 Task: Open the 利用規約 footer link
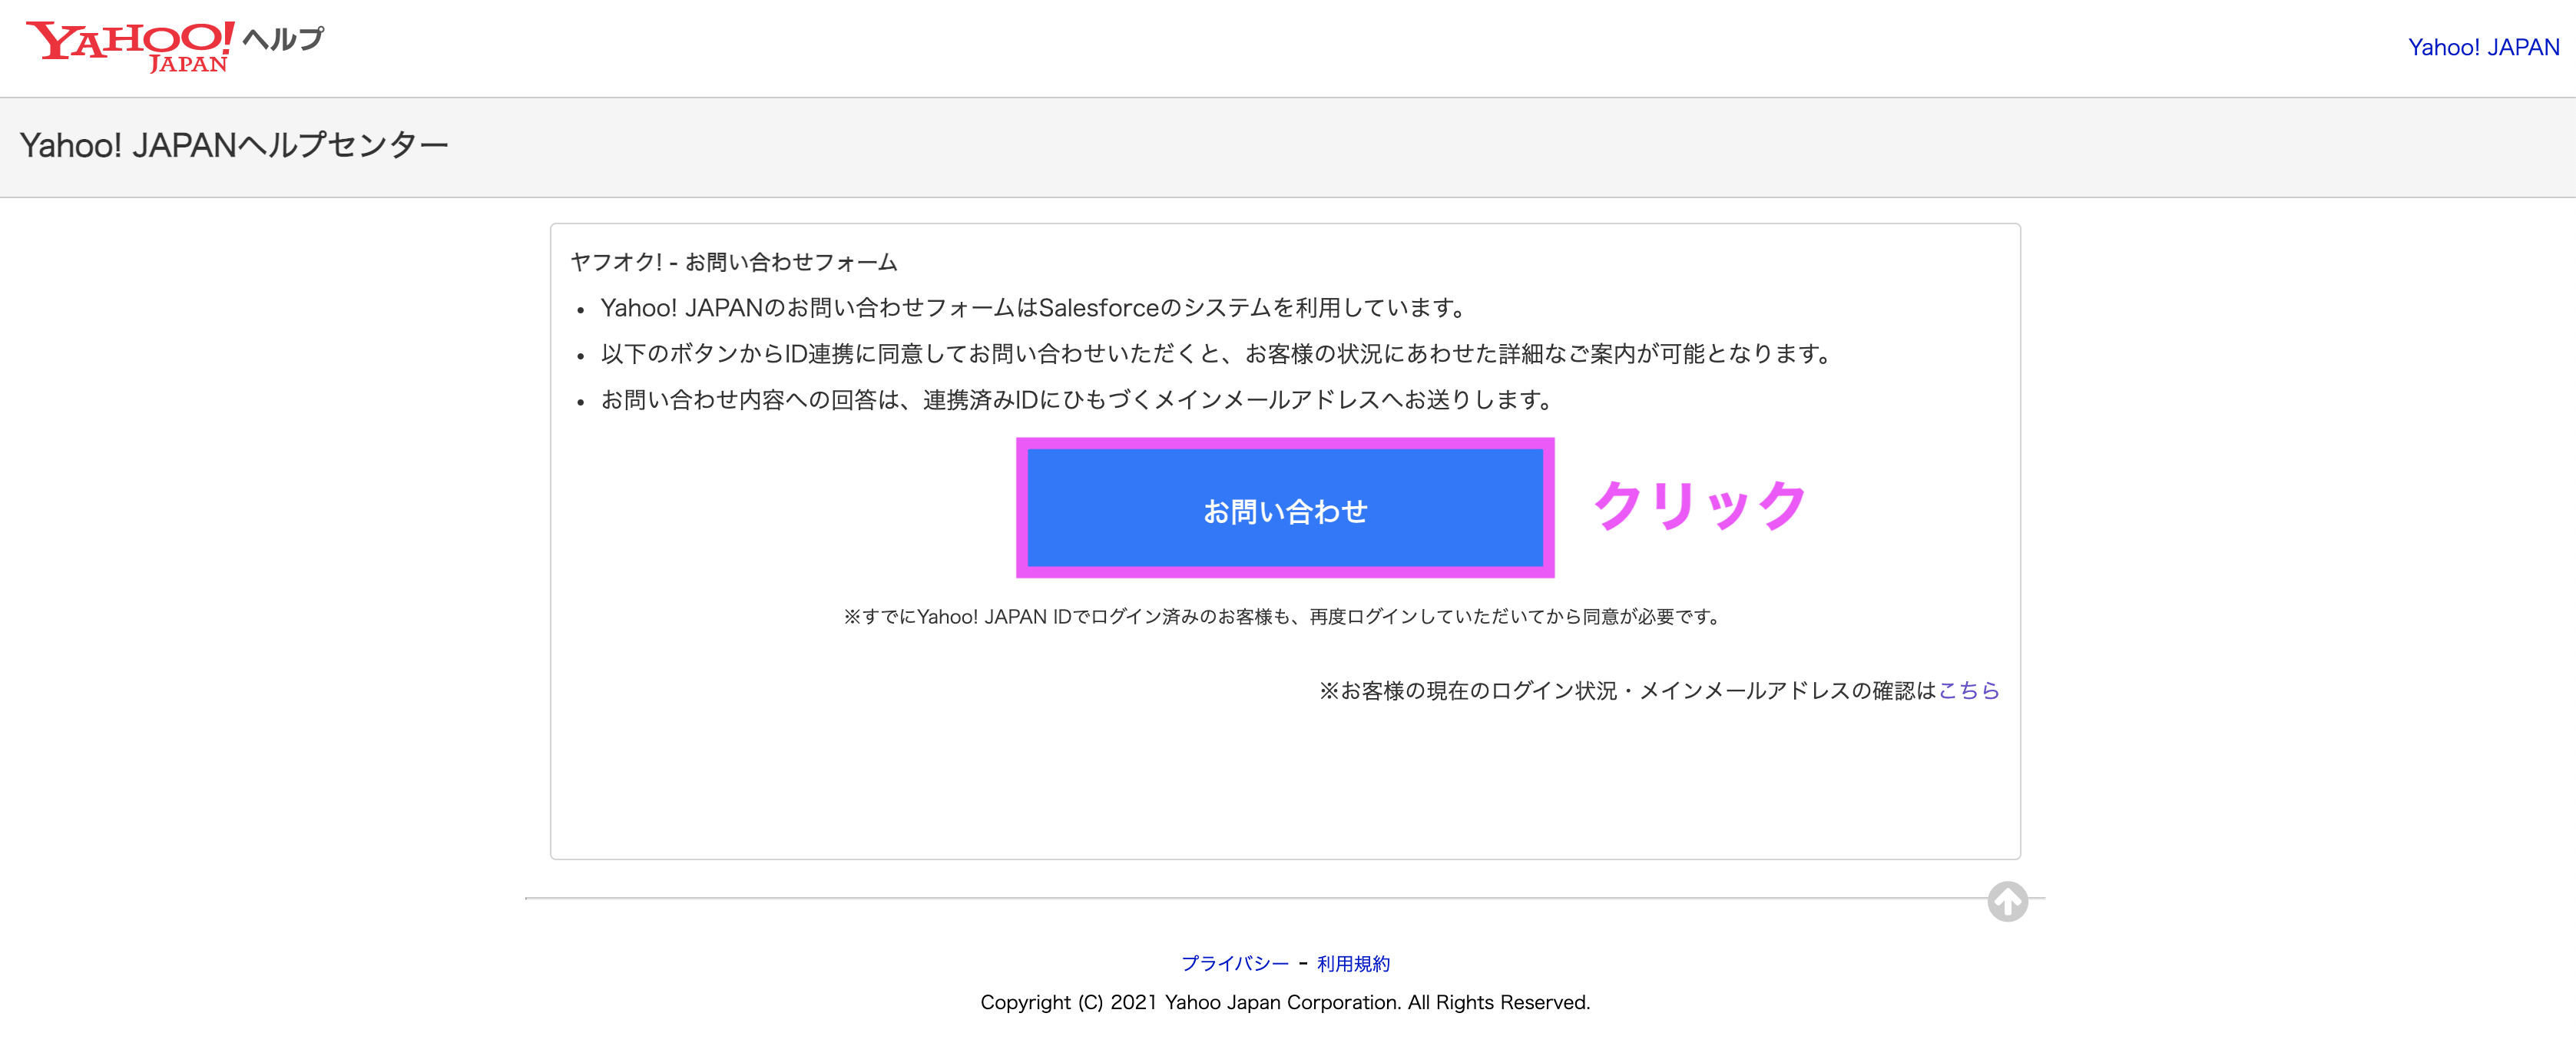[1353, 963]
